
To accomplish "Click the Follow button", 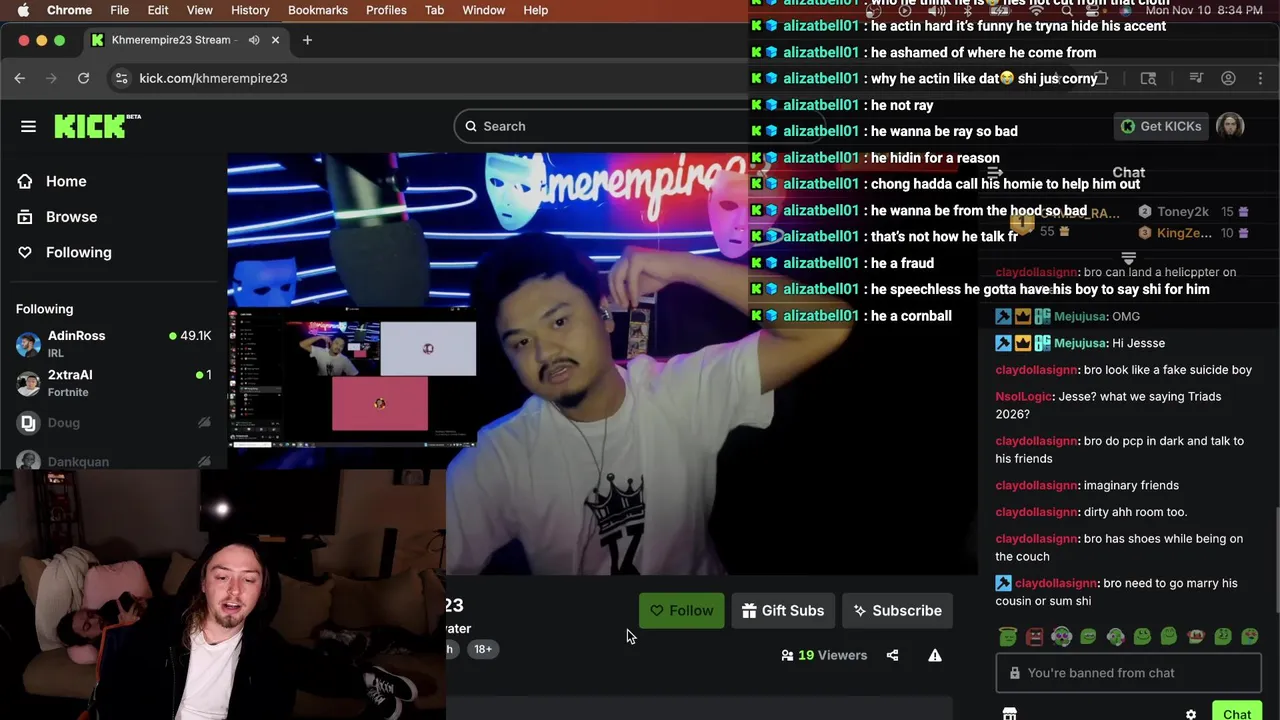I will (682, 610).
